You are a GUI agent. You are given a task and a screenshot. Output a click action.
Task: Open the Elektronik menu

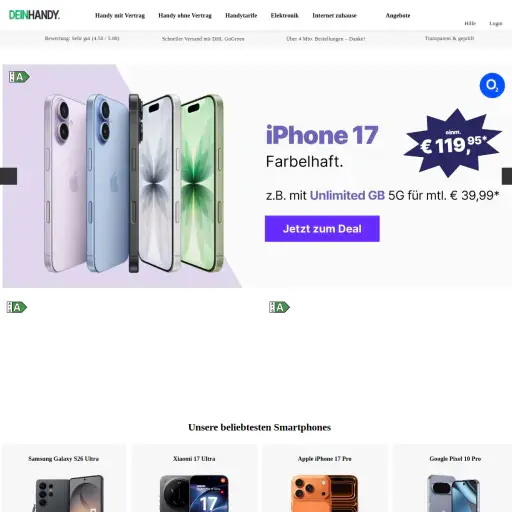pos(285,16)
